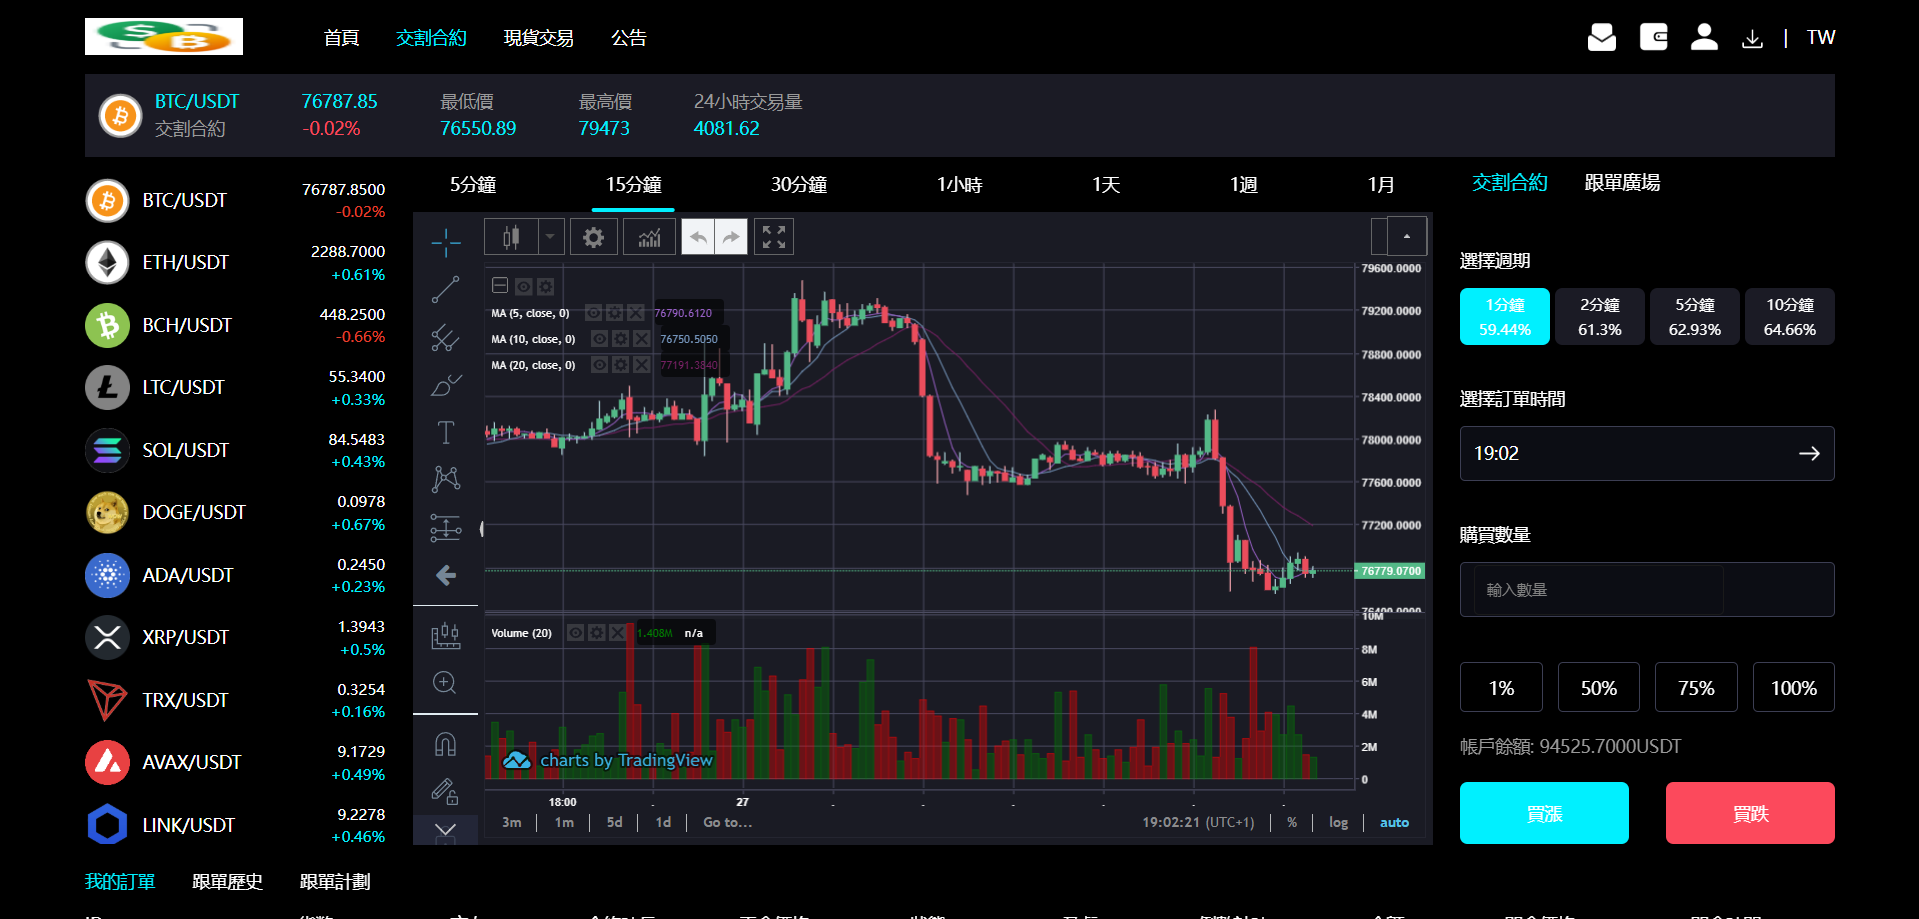Open the indicators chart icon
The height and width of the screenshot is (919, 1919).
click(650, 237)
